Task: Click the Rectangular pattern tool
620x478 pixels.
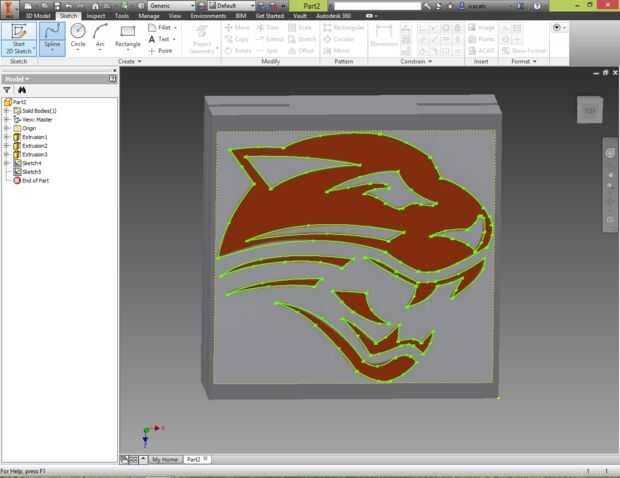Action: click(344, 27)
